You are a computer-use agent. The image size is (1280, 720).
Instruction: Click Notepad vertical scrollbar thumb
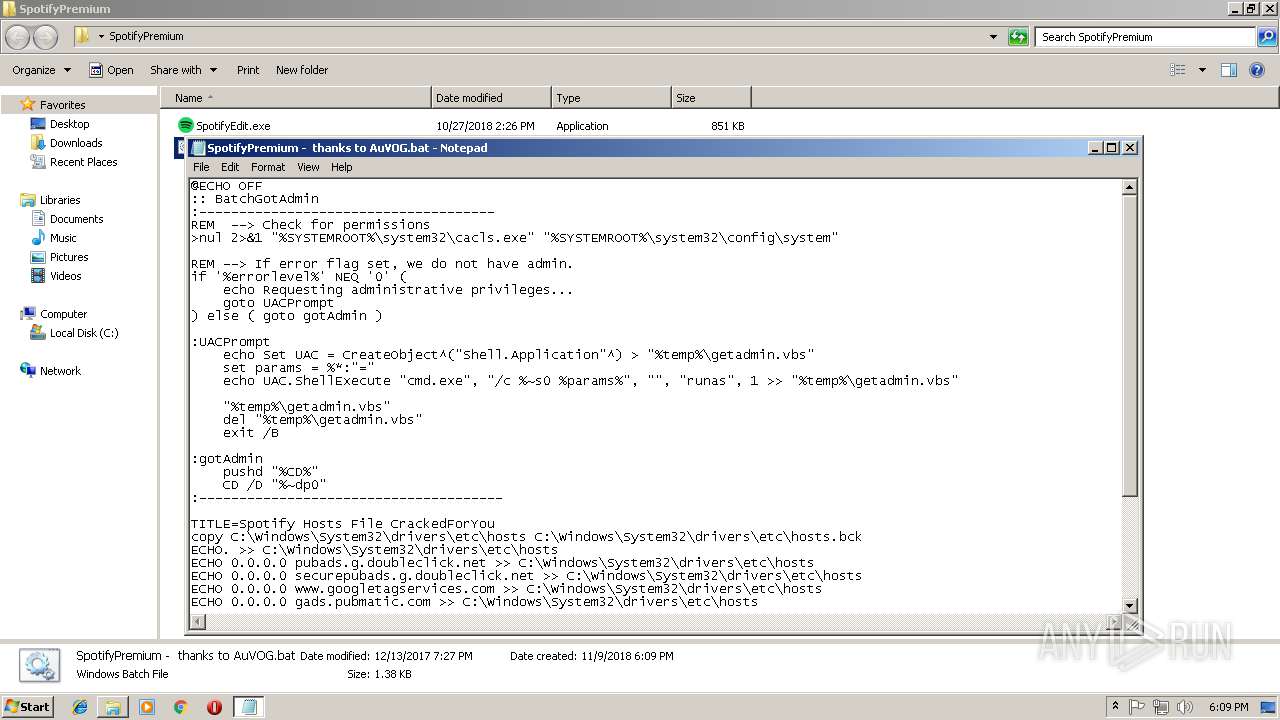point(1130,346)
